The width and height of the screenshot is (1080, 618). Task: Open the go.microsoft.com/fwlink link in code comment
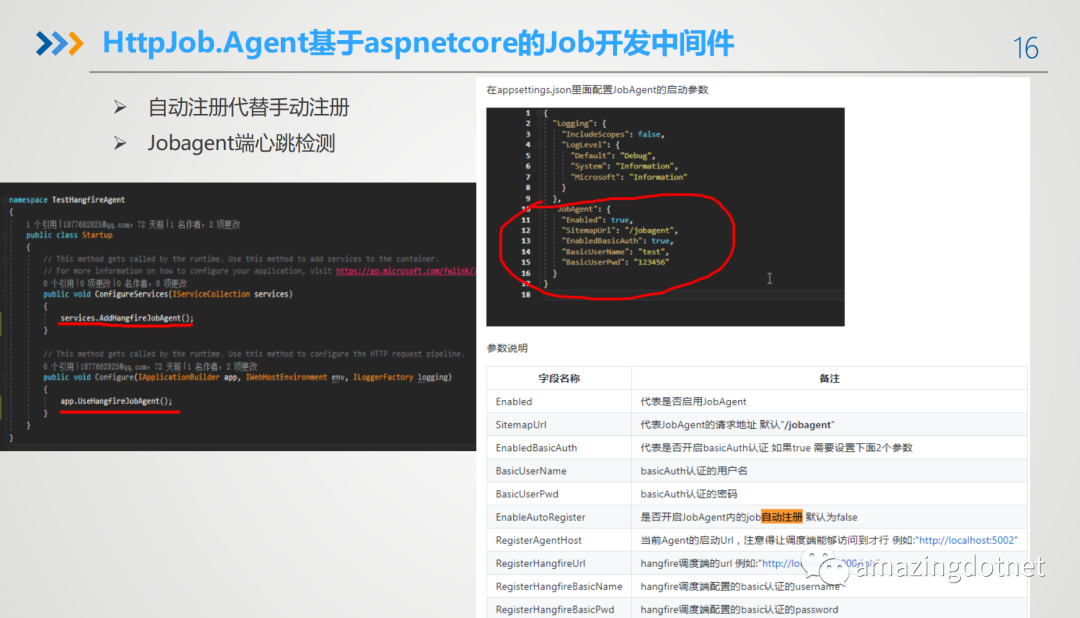[x=406, y=271]
